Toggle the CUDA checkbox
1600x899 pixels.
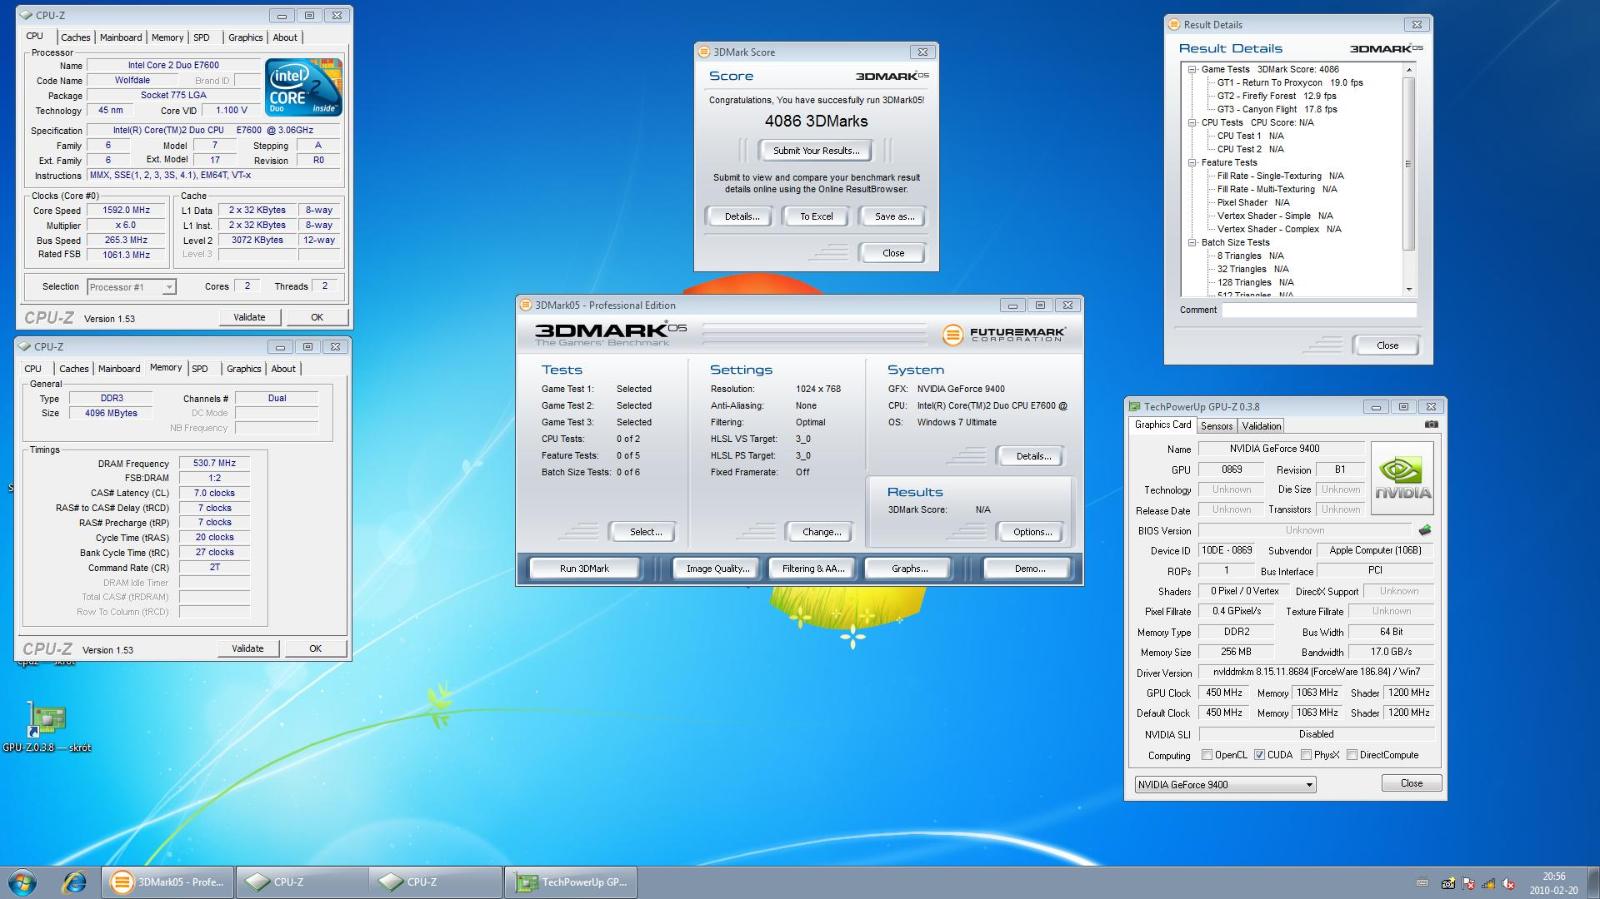[x=1259, y=755]
